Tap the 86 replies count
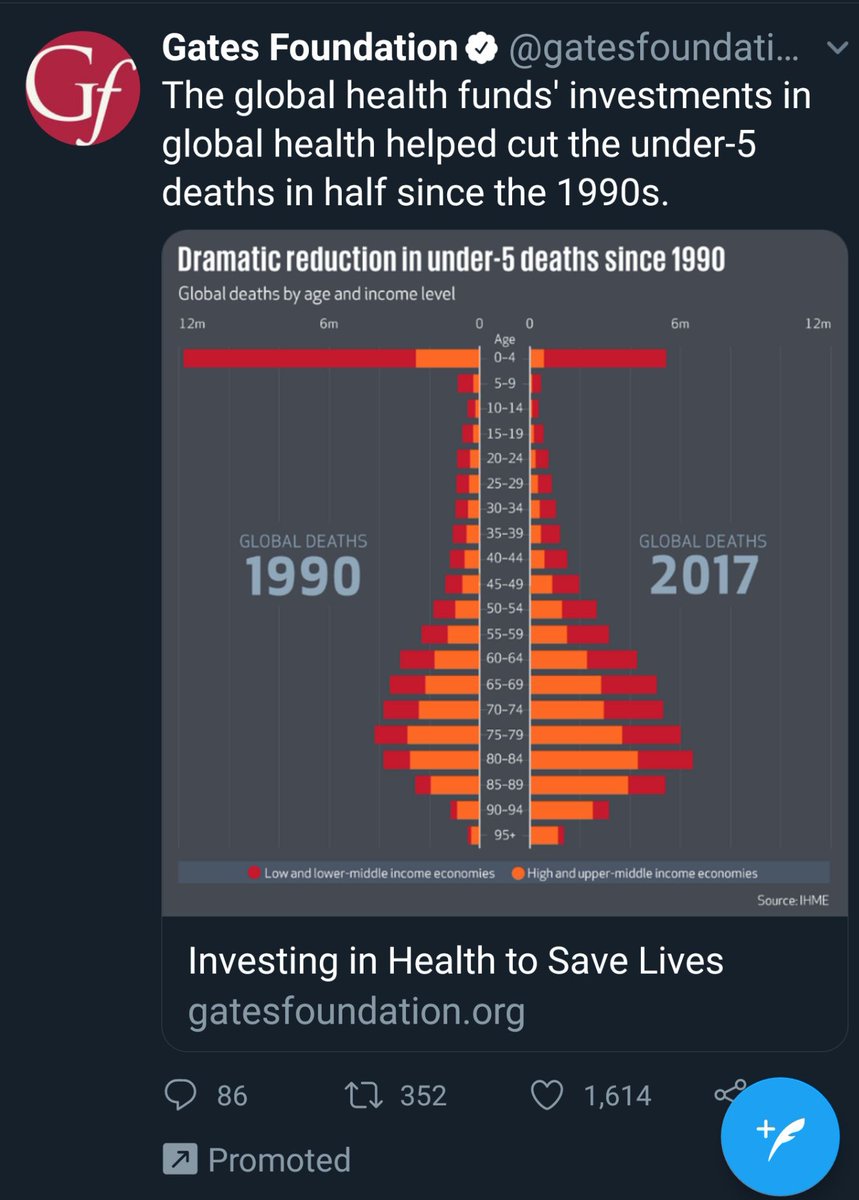The width and height of the screenshot is (859, 1200). (x=231, y=1096)
